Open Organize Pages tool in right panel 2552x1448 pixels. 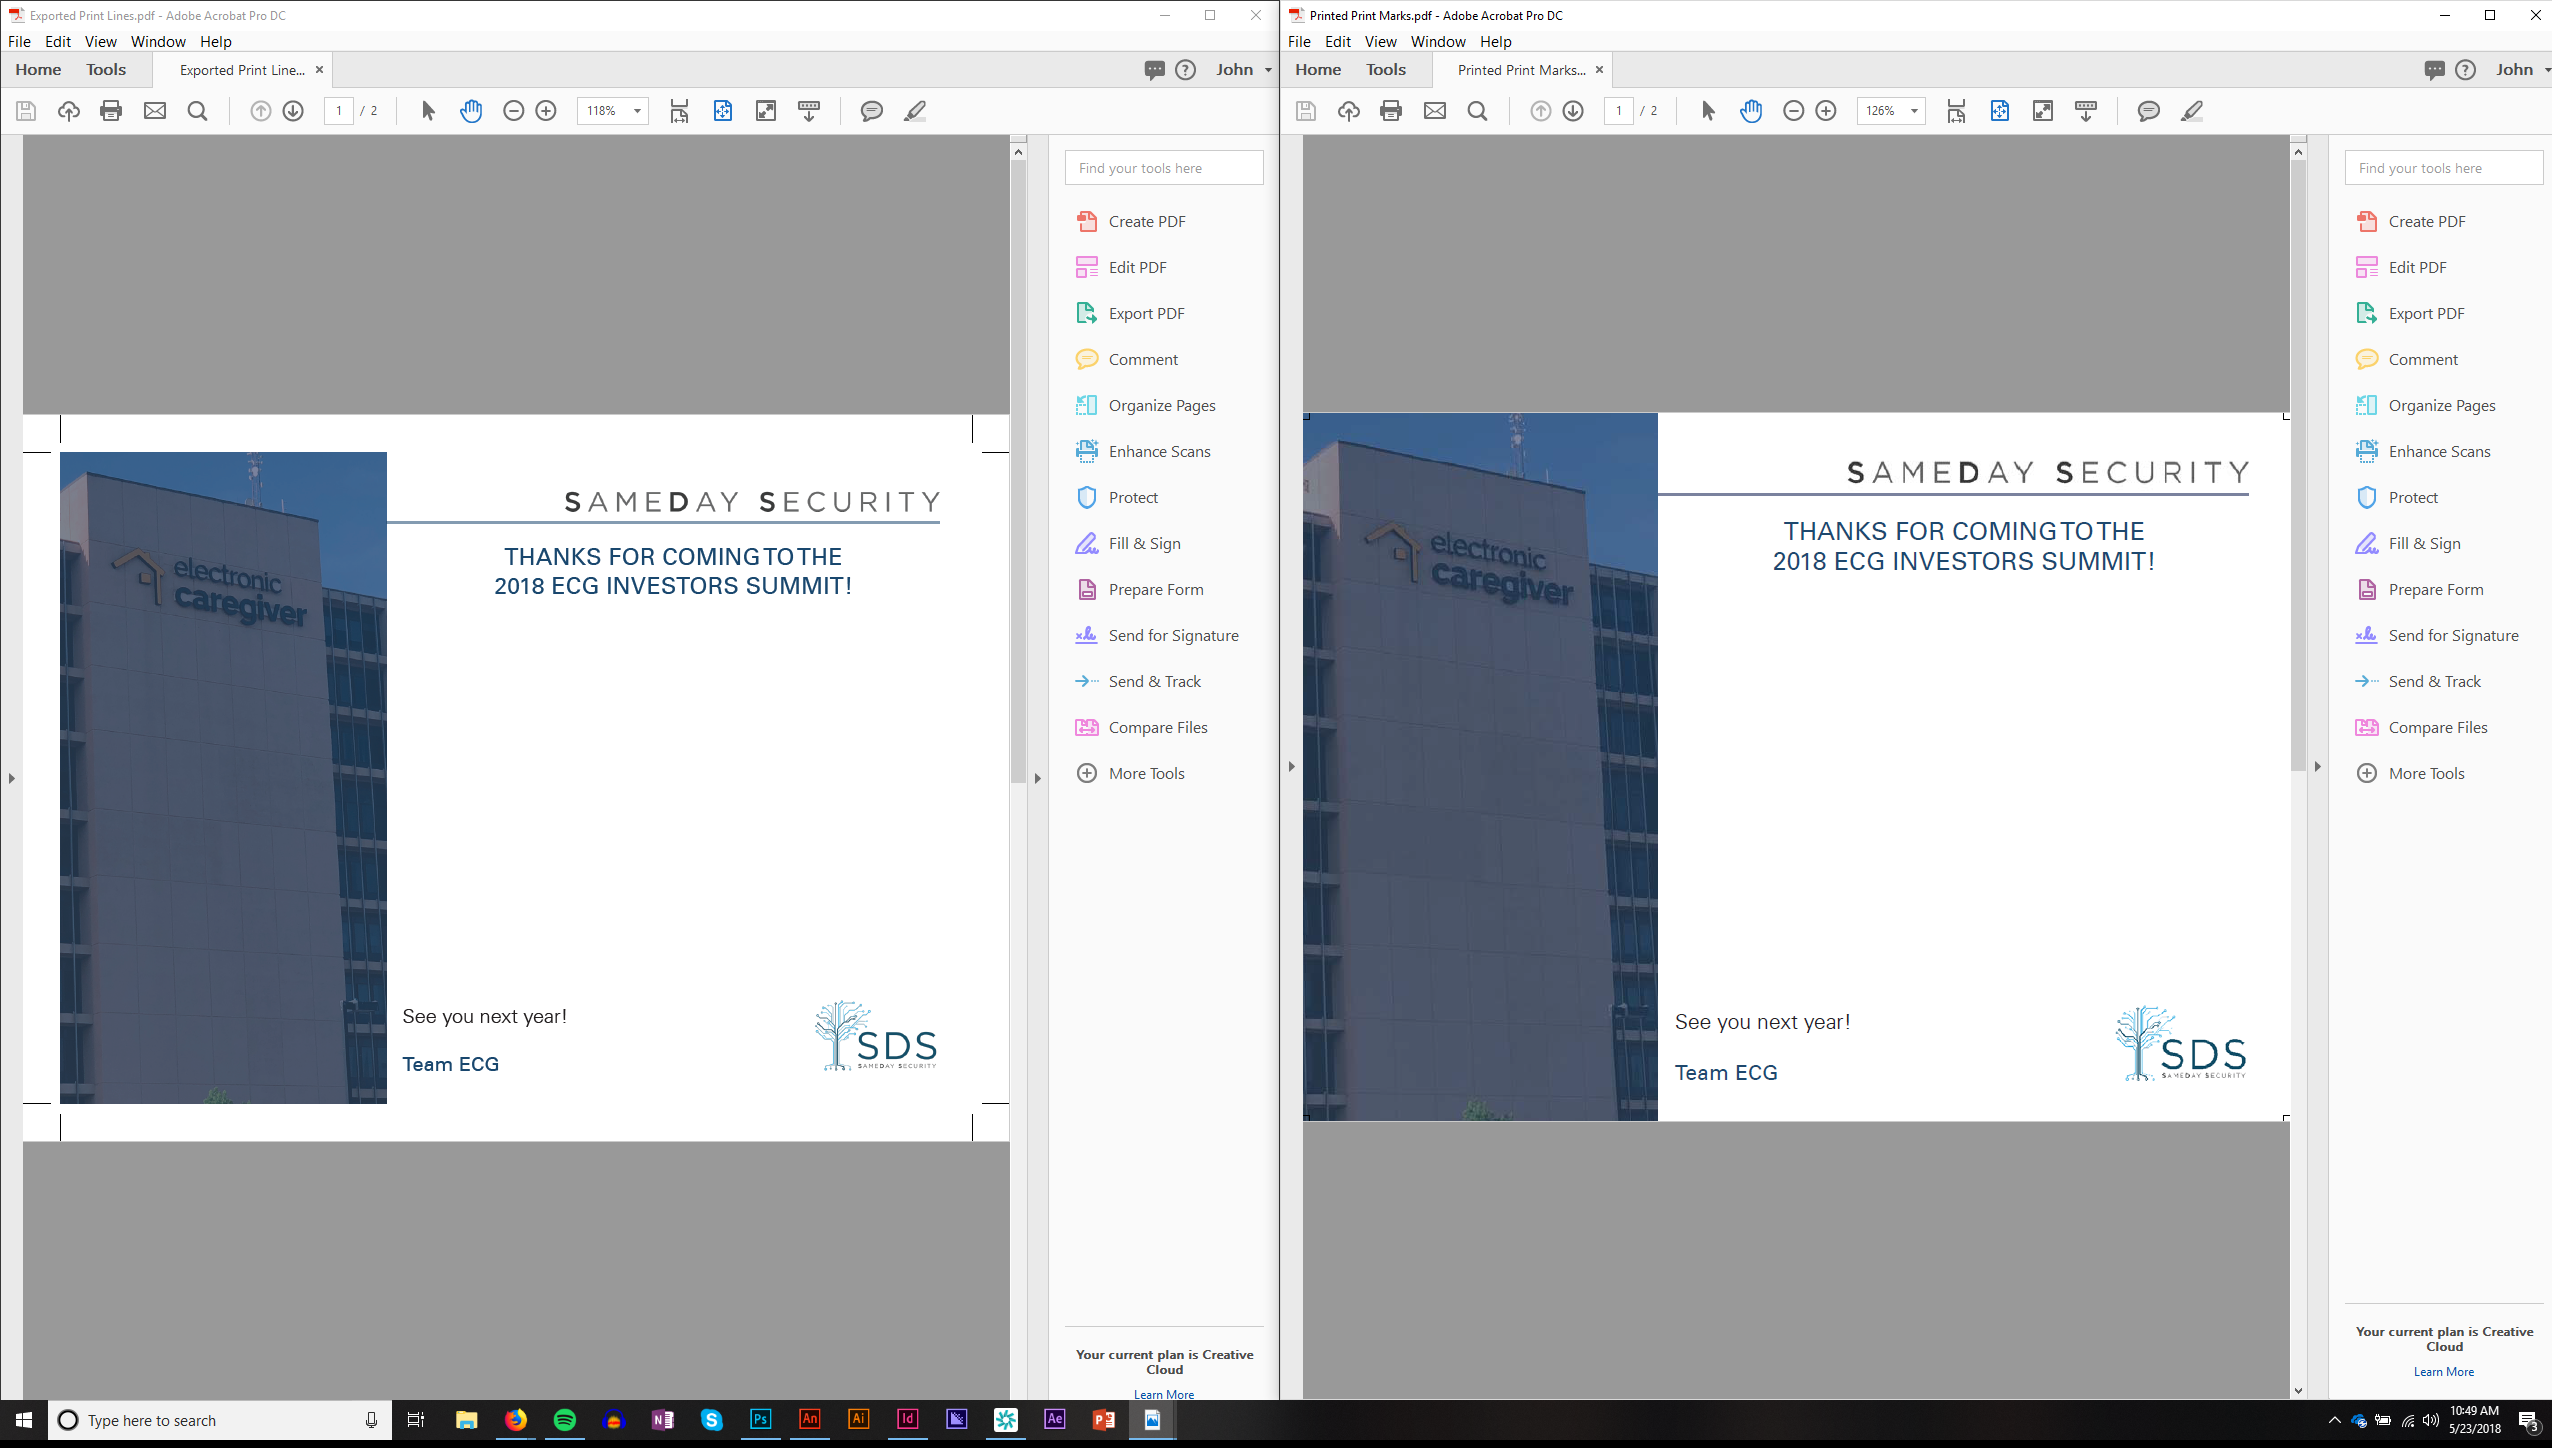click(2441, 405)
